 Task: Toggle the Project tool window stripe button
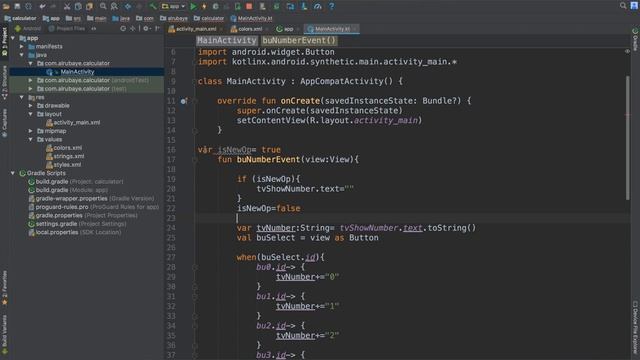[x=4, y=41]
